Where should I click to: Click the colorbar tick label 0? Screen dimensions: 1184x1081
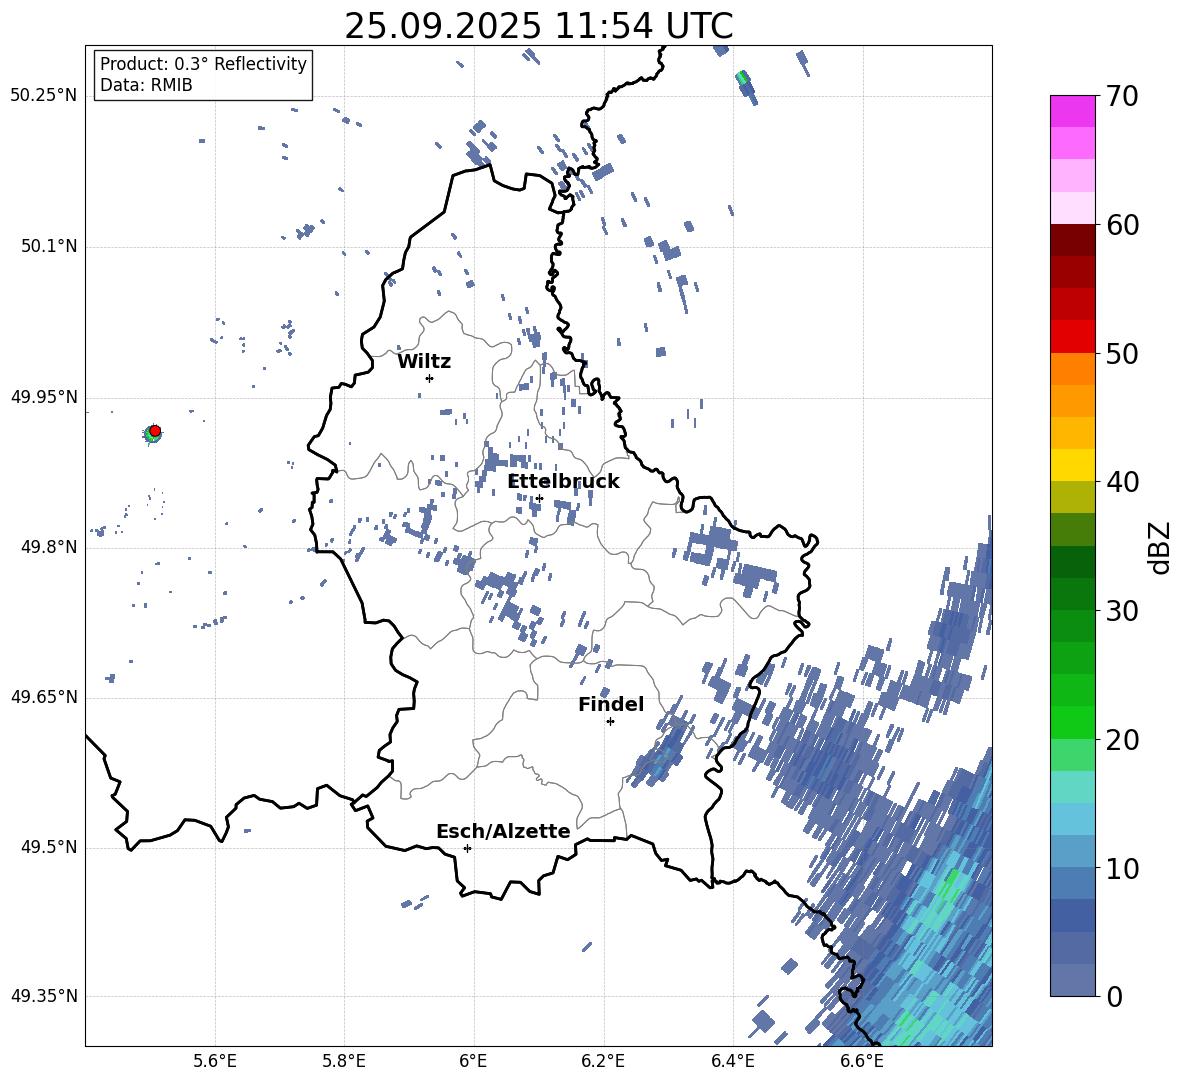point(1114,996)
